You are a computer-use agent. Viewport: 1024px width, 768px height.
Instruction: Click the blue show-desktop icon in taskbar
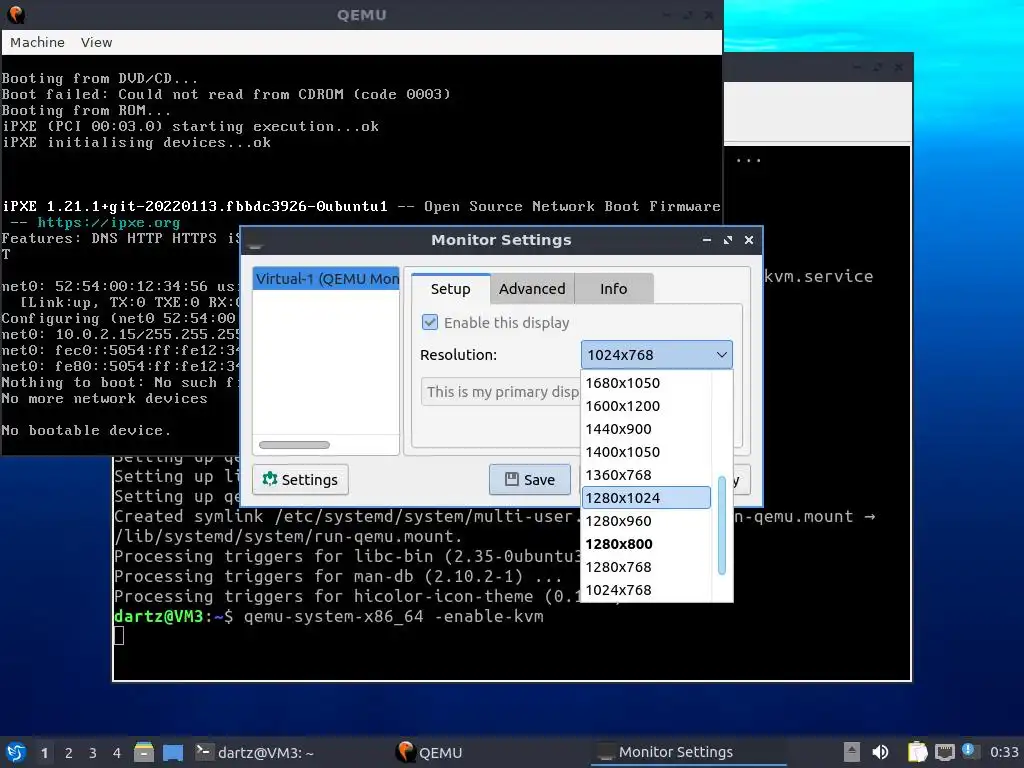[173, 752]
